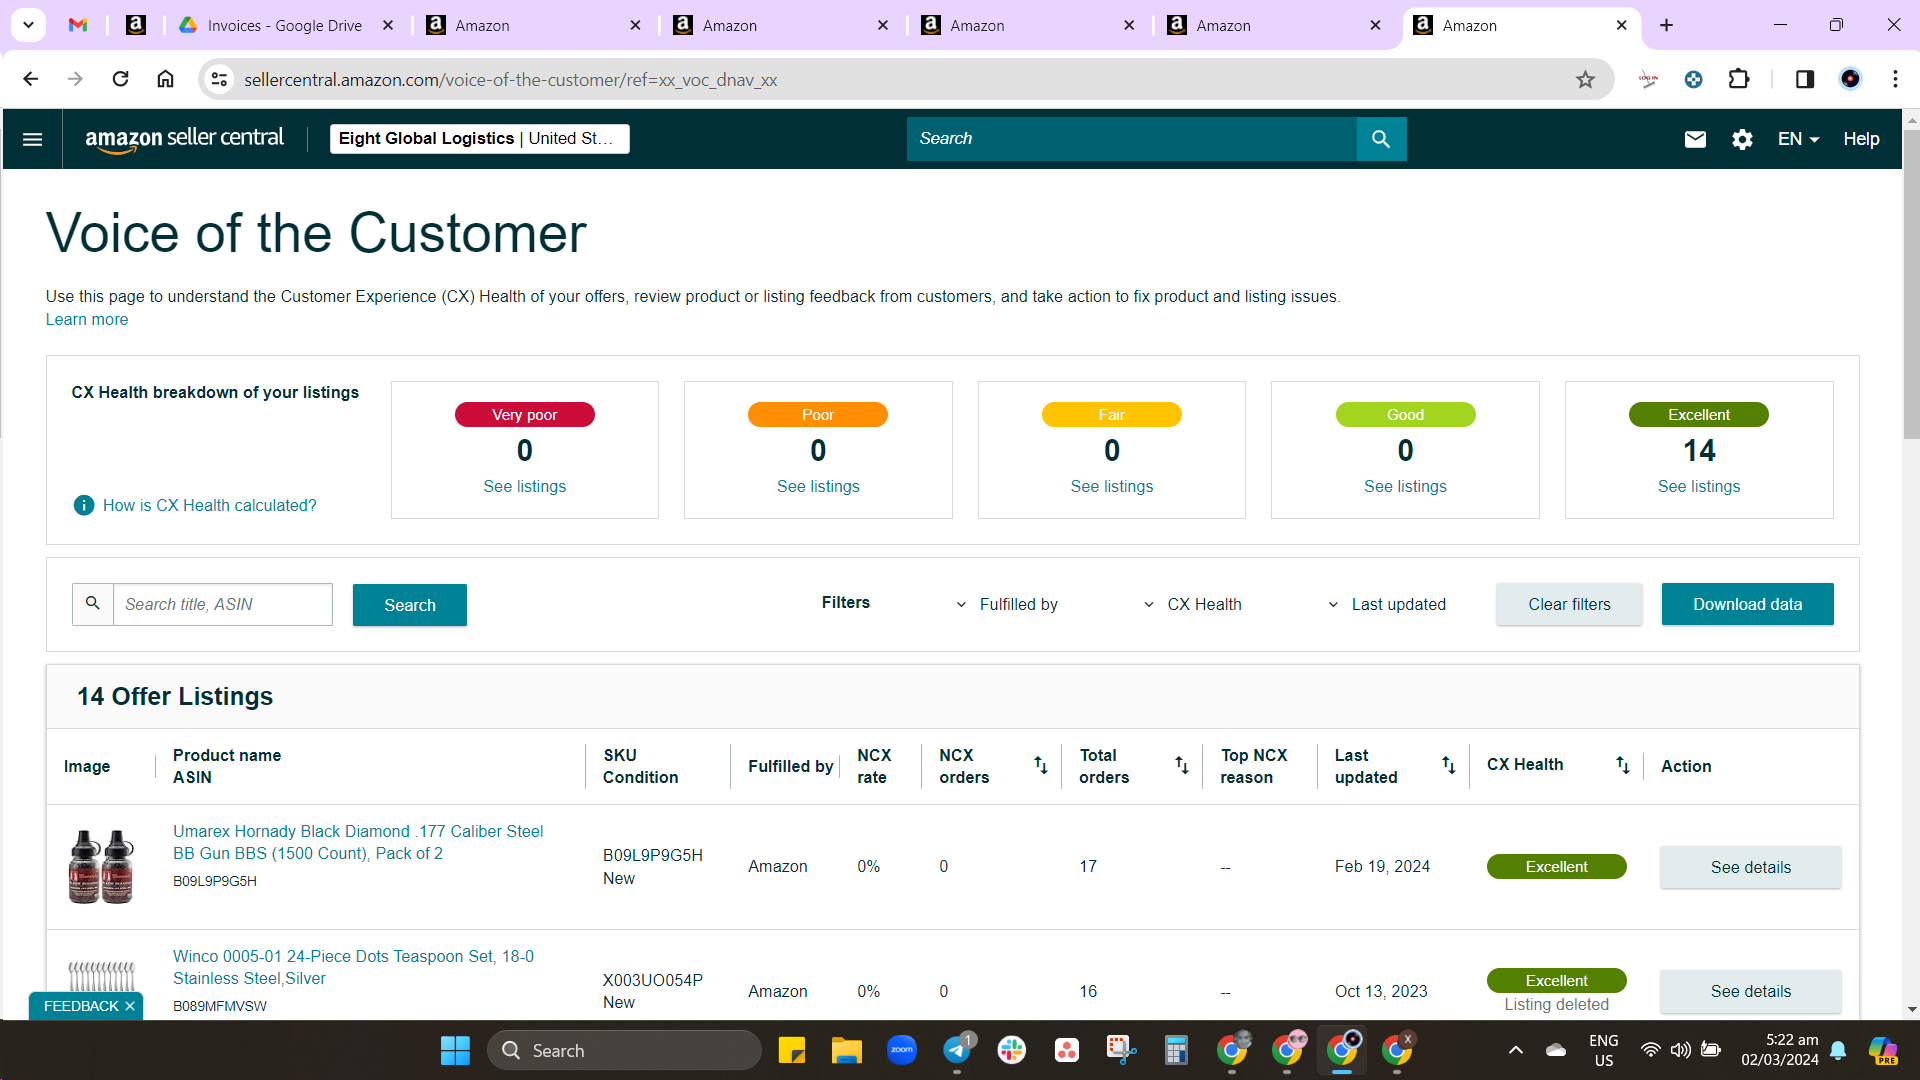Switch to the pinned Gmail tab
This screenshot has width=1920, height=1080.
tap(78, 25)
